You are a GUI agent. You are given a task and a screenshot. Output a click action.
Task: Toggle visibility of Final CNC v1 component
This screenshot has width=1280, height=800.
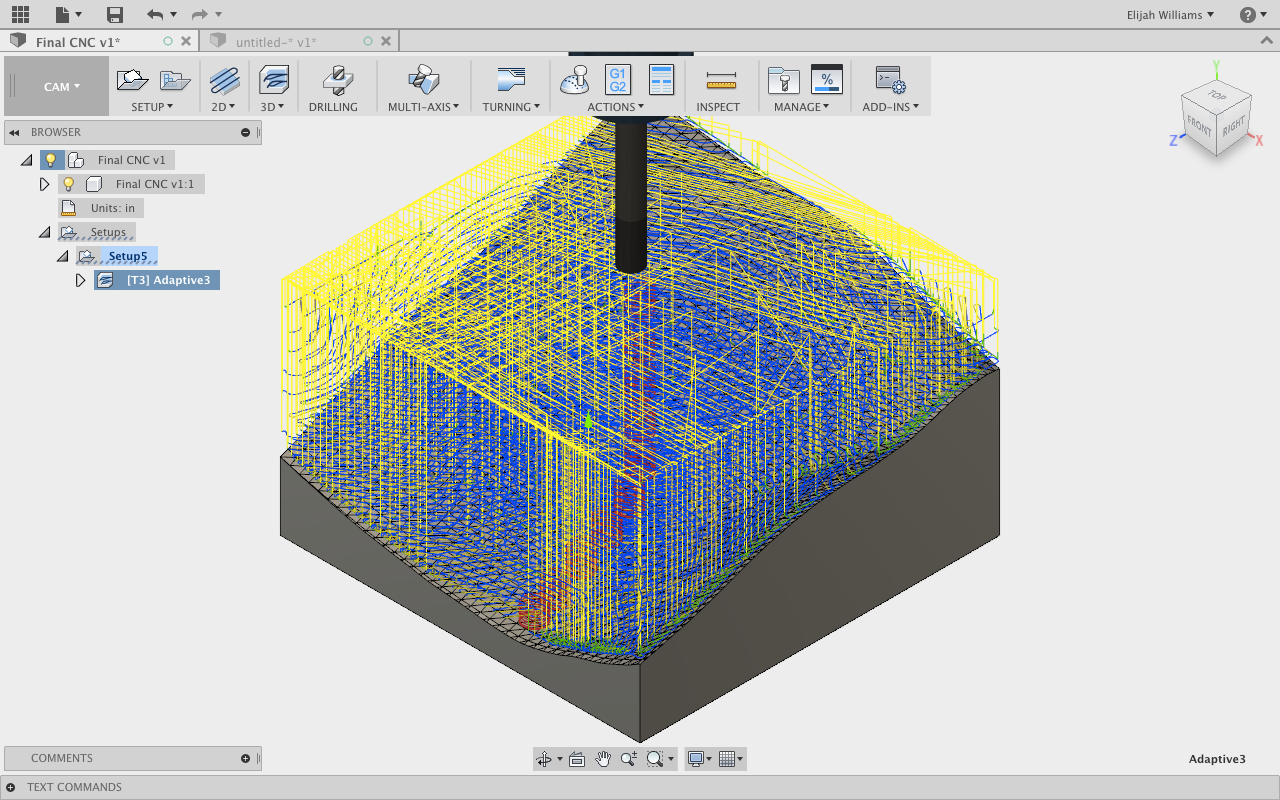tap(52, 160)
